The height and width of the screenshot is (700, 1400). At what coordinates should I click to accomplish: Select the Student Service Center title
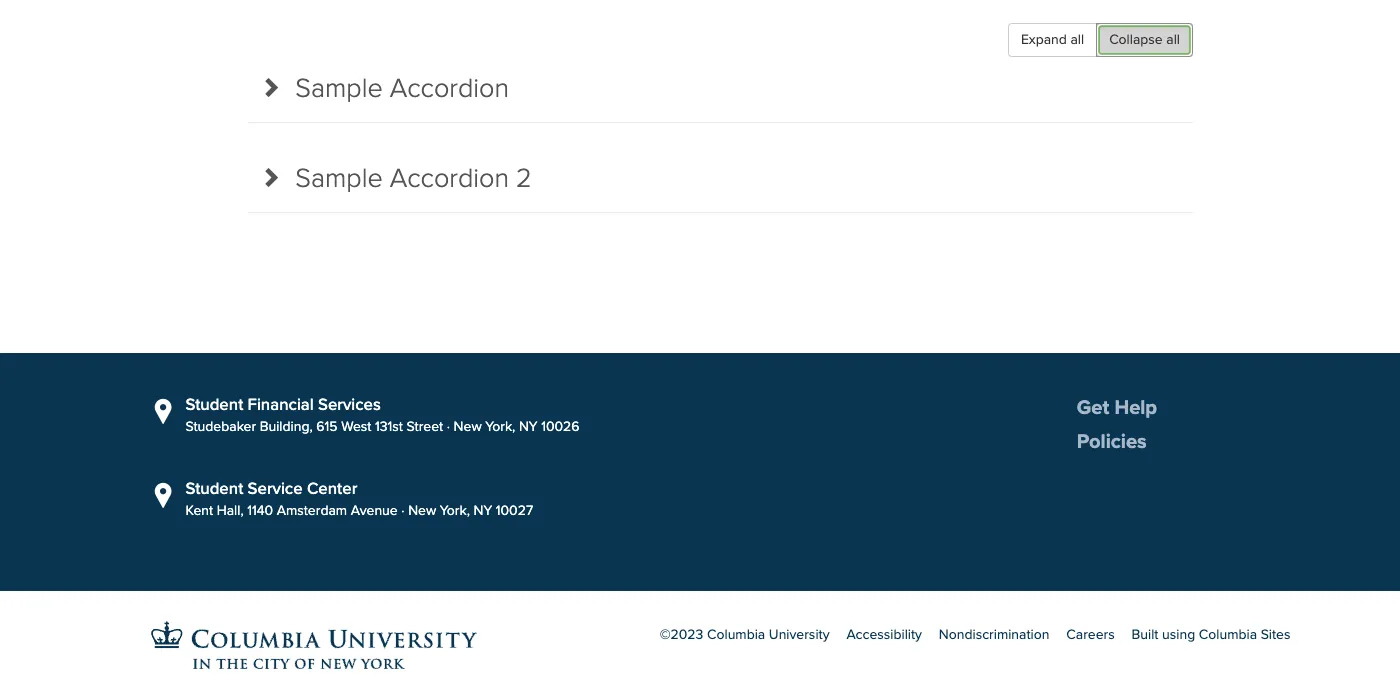pos(271,489)
